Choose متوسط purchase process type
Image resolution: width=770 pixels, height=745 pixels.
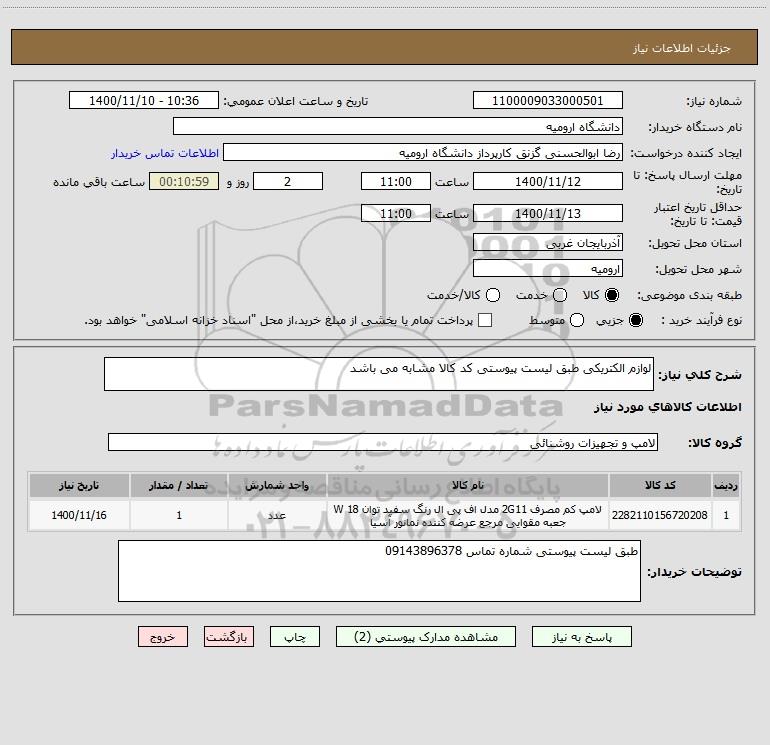pyautogui.click(x=577, y=320)
